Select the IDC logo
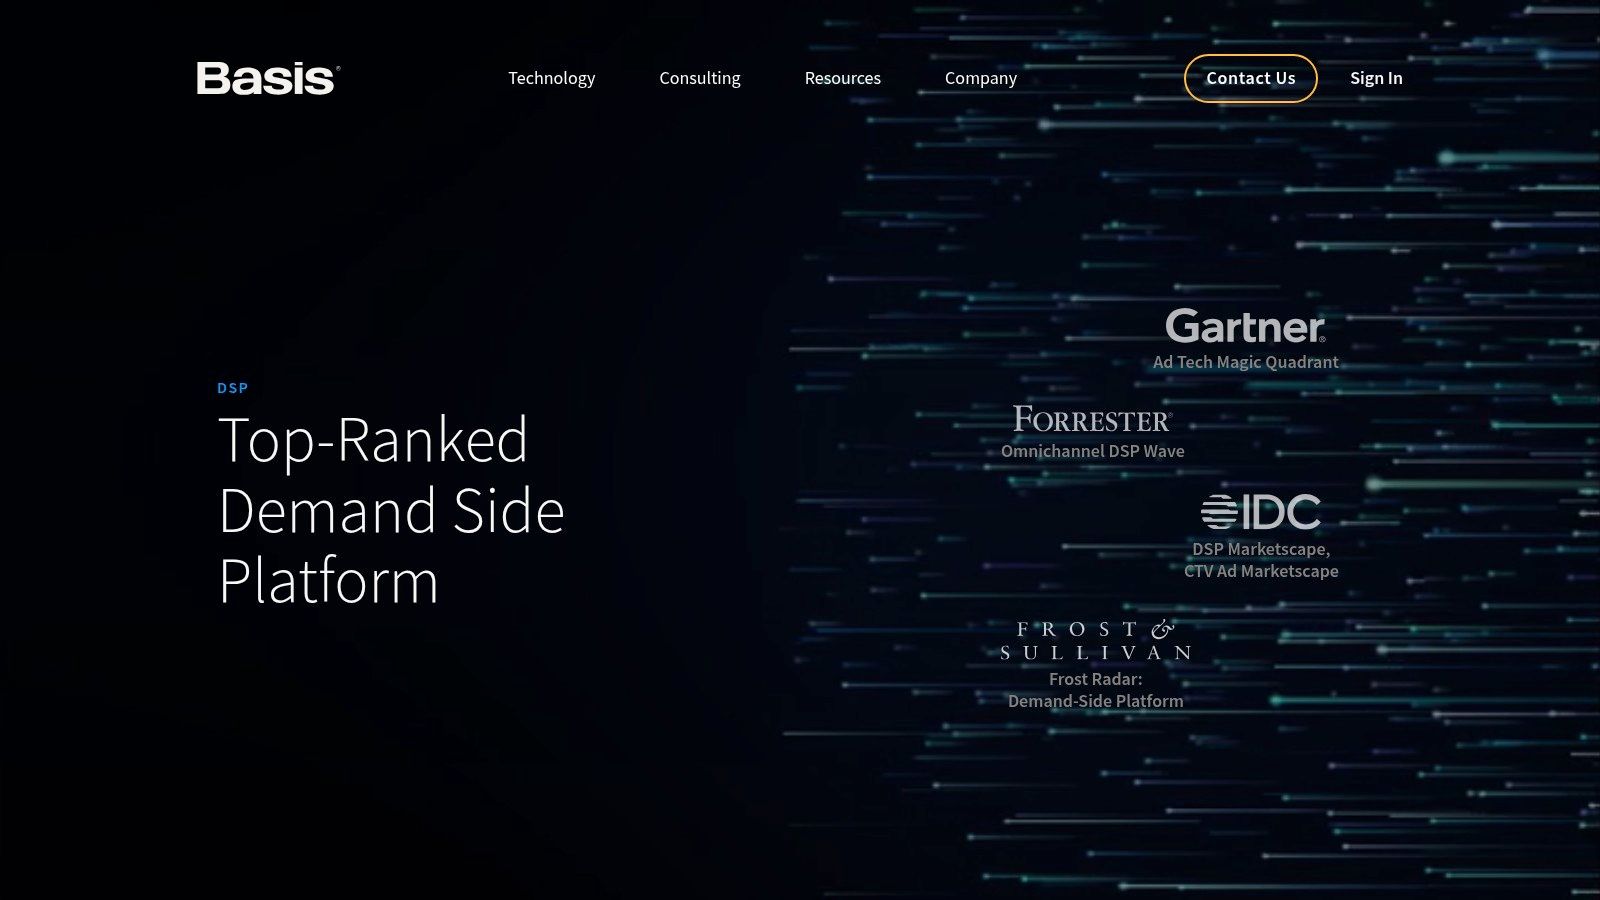The image size is (1600, 900). [1262, 512]
